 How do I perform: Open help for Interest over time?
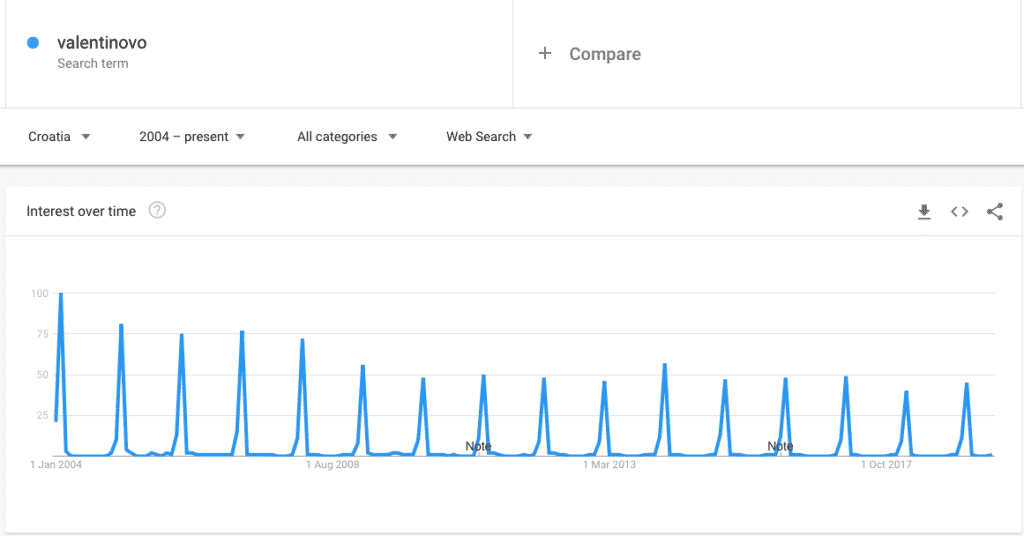157,211
